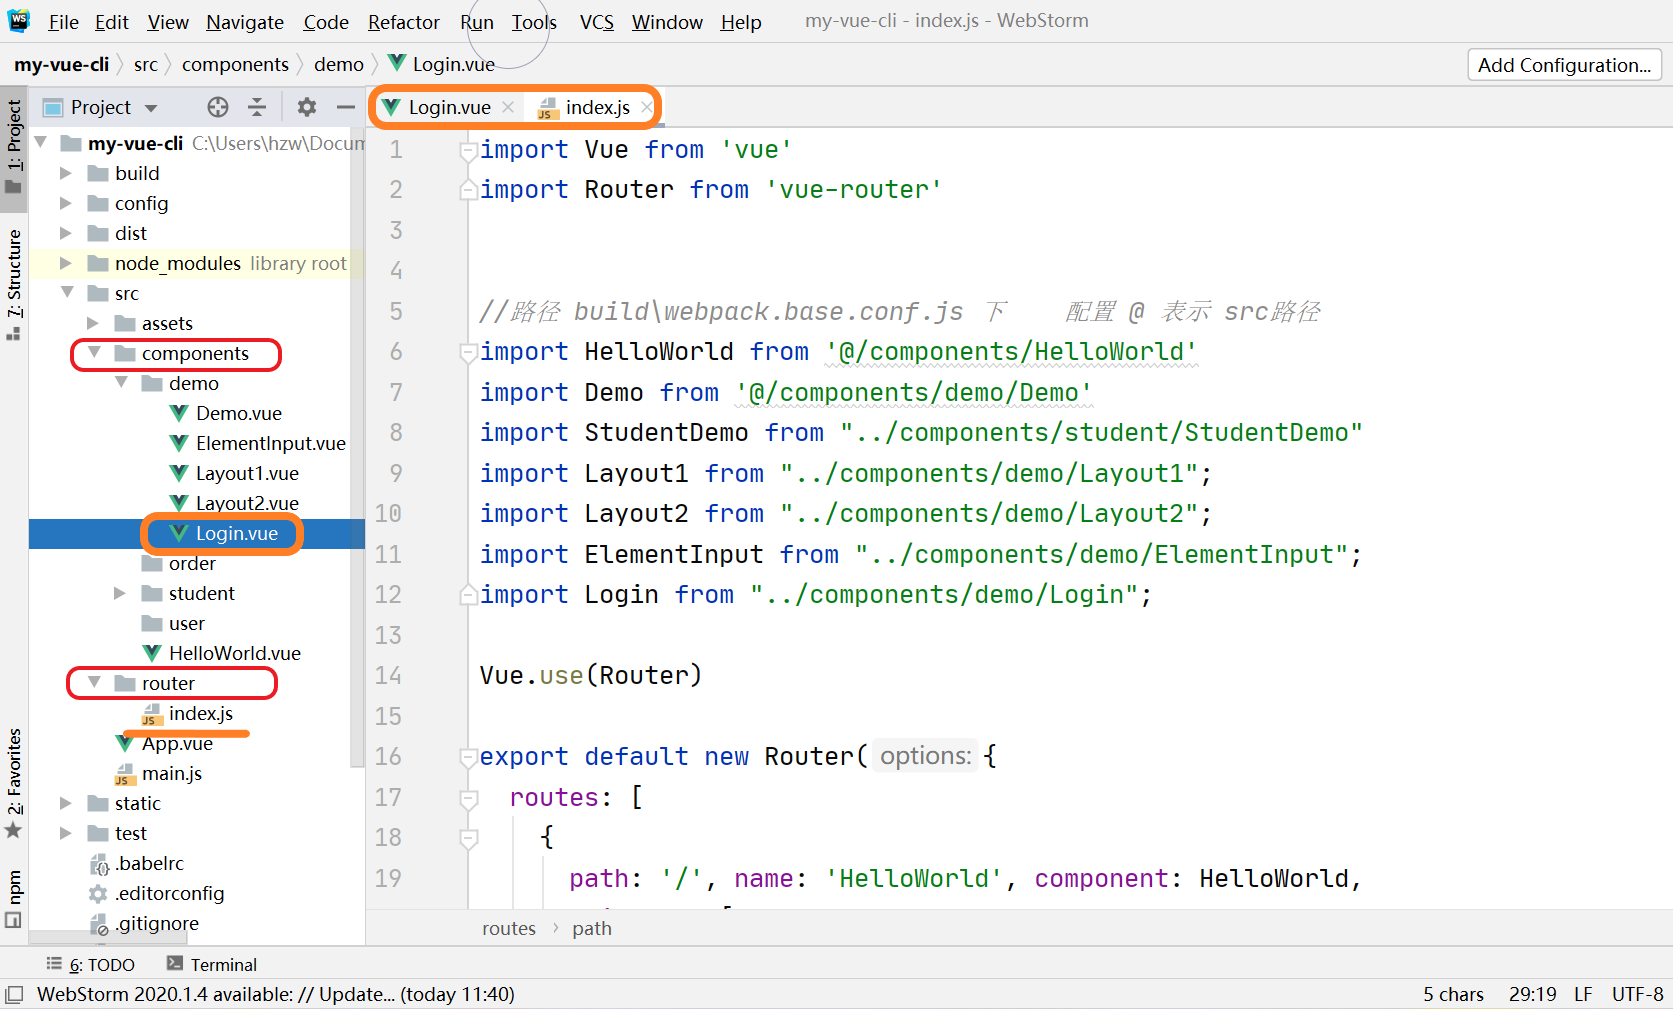Click the .gitignore file icon

(x=98, y=924)
